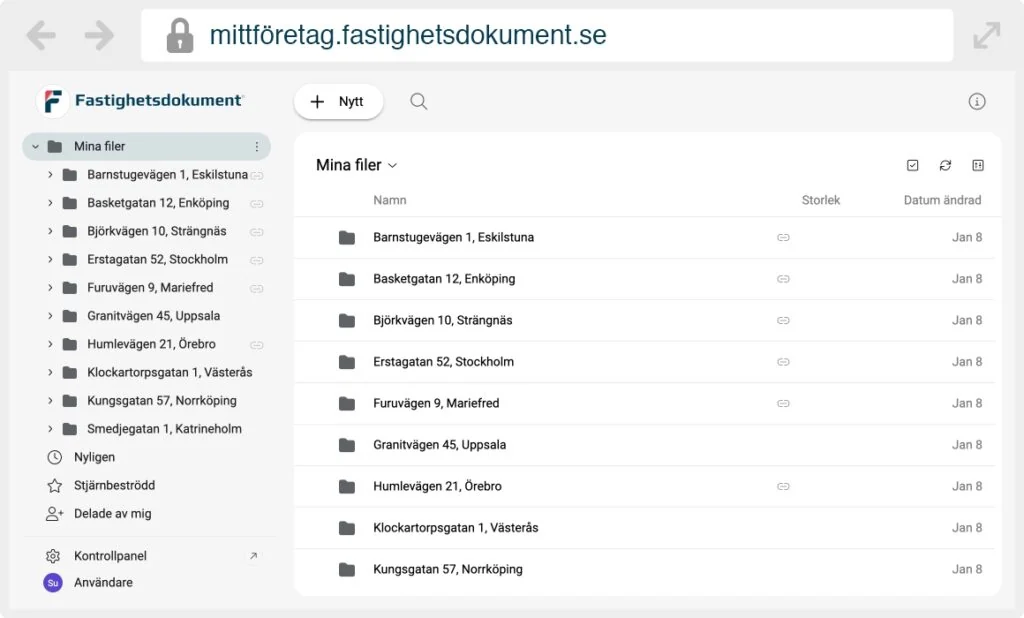Viewport: 1024px width, 618px height.
Task: Sort by the Namn column header
Action: coord(390,200)
